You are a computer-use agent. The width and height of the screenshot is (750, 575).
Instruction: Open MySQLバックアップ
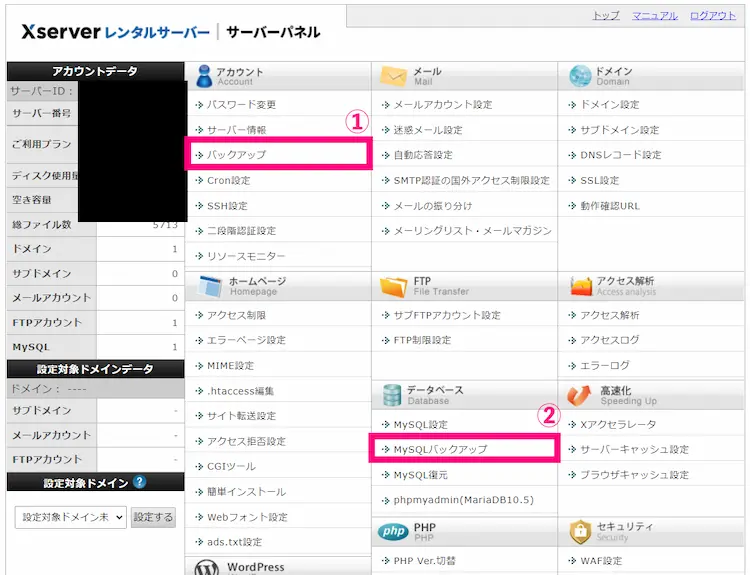[440, 449]
